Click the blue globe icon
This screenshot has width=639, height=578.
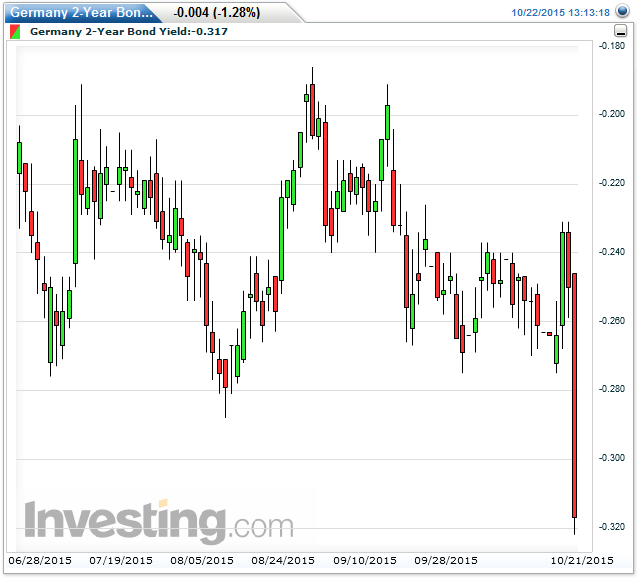[x=622, y=11]
